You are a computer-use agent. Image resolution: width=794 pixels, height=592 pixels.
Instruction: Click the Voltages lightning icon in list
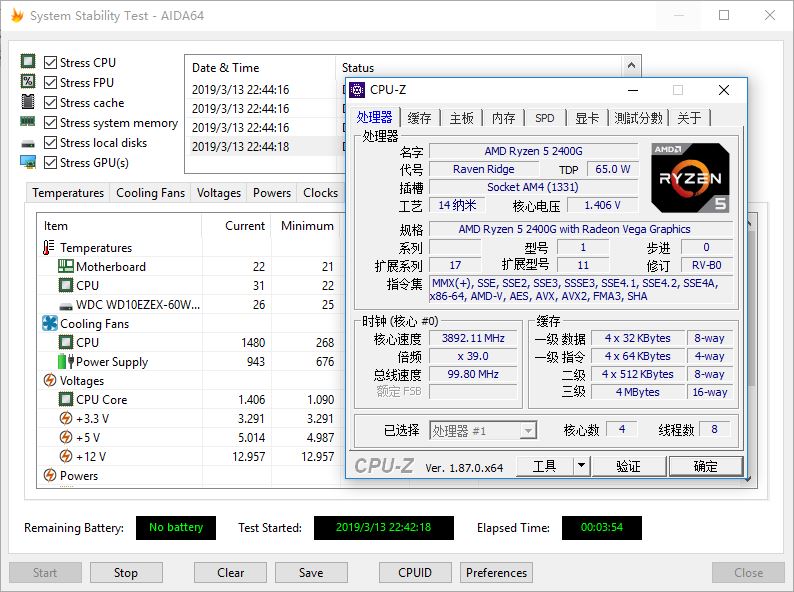point(50,381)
